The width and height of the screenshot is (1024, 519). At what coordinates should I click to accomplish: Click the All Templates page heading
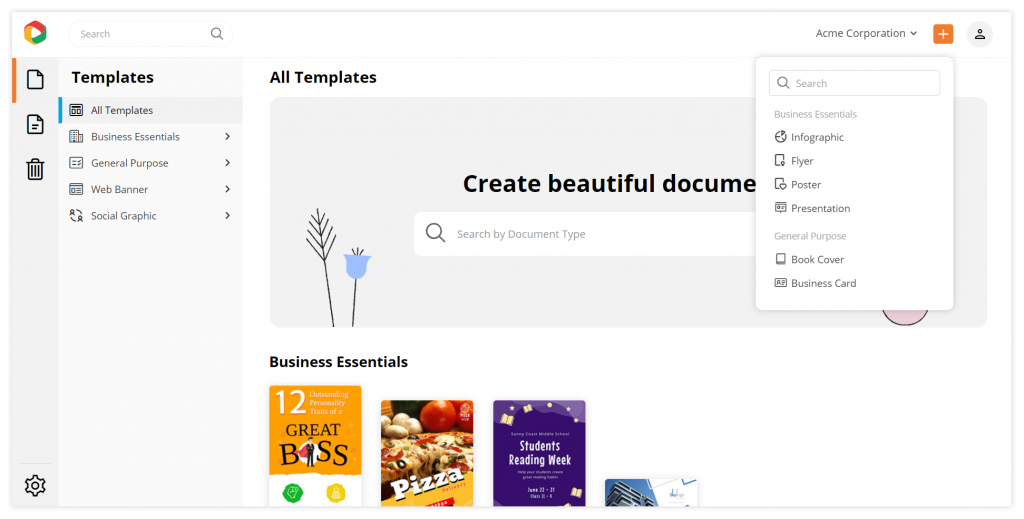tap(323, 77)
